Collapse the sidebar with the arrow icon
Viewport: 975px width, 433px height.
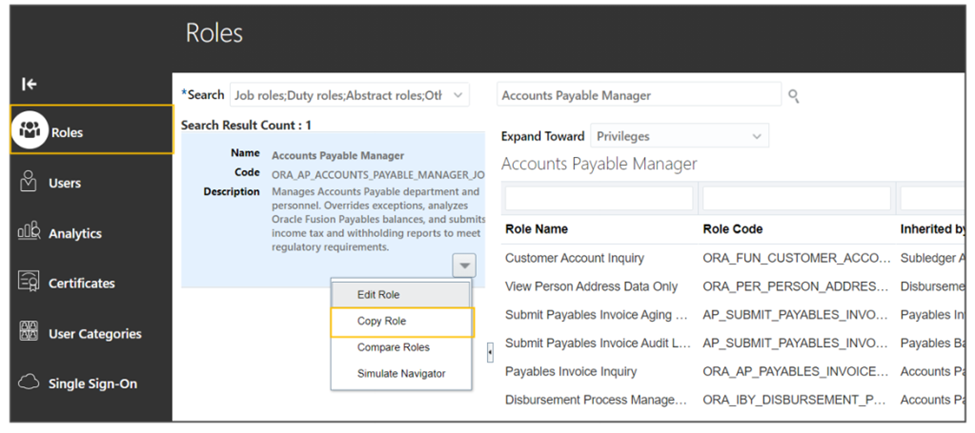pyautogui.click(x=29, y=84)
